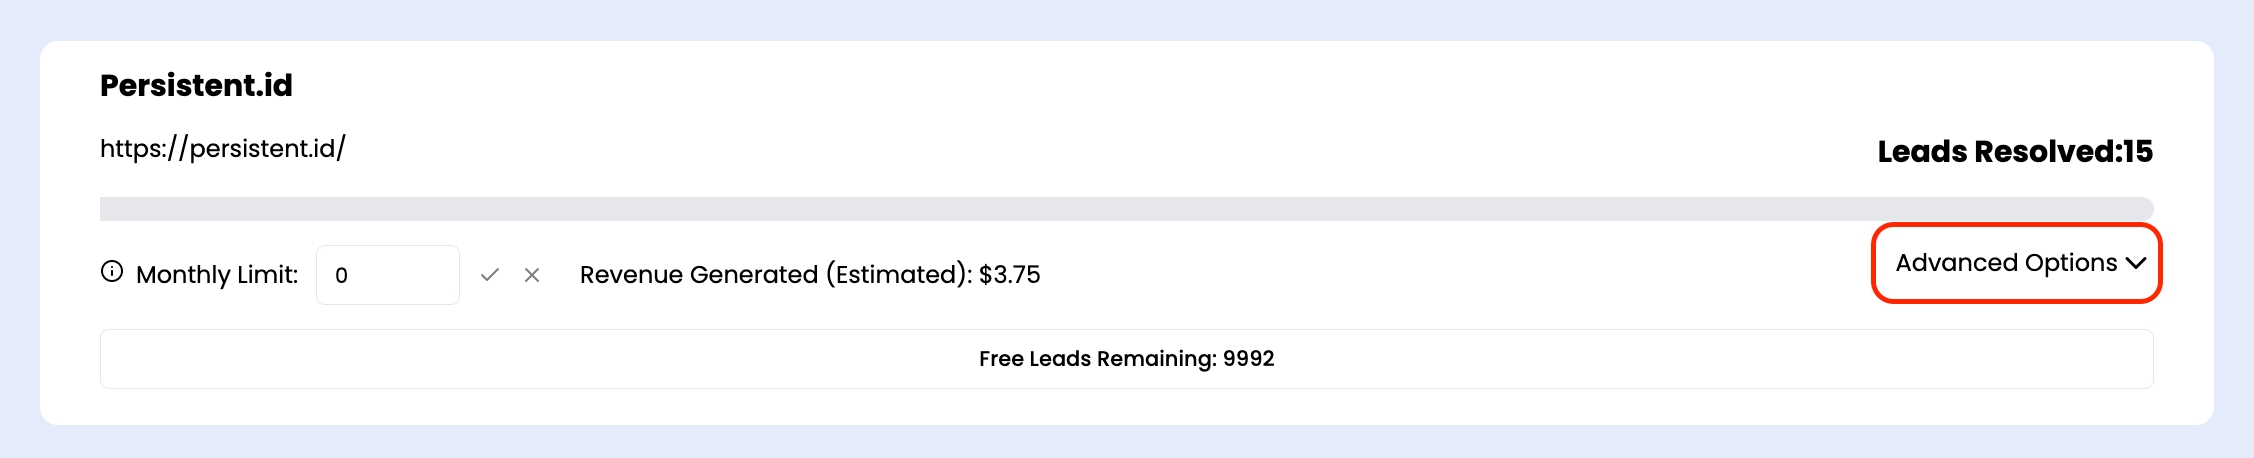Expand the Advanced Options dropdown
This screenshot has height=458, width=2254.
click(2016, 263)
